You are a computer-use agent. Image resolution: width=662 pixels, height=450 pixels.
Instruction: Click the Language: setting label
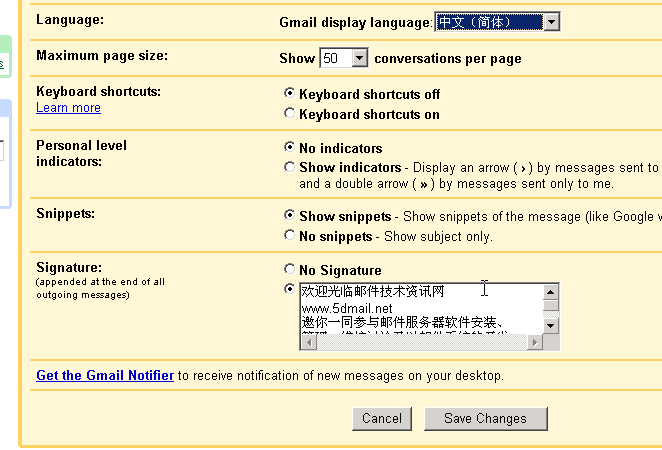click(x=70, y=19)
